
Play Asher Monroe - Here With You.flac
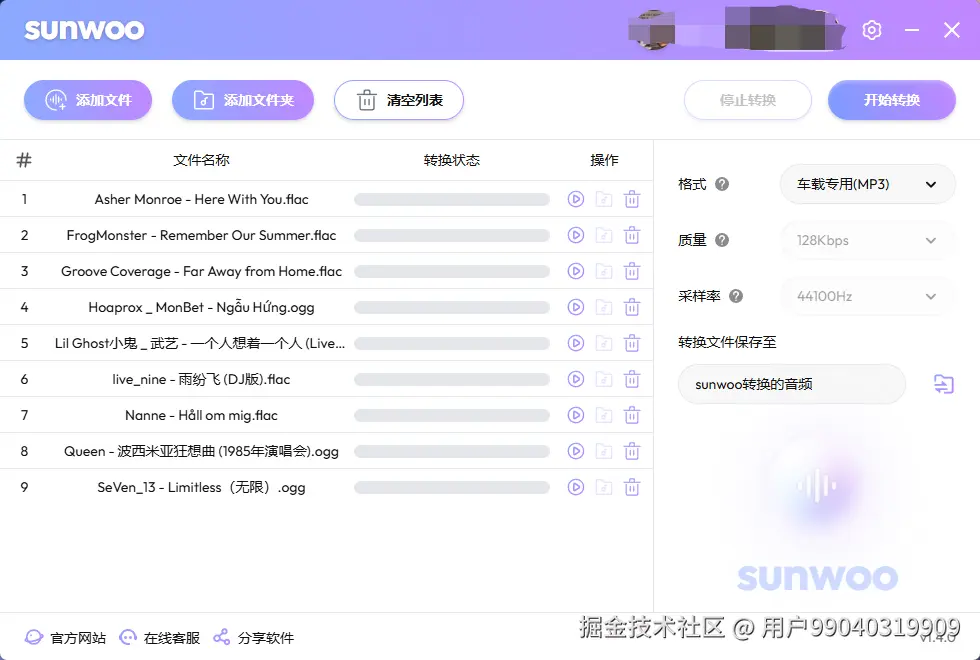click(576, 199)
